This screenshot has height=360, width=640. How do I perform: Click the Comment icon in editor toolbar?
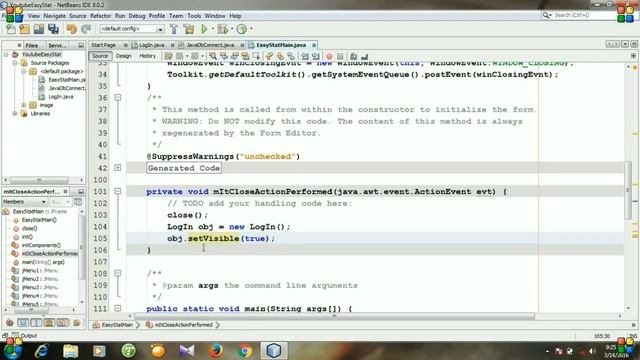click(x=353, y=56)
